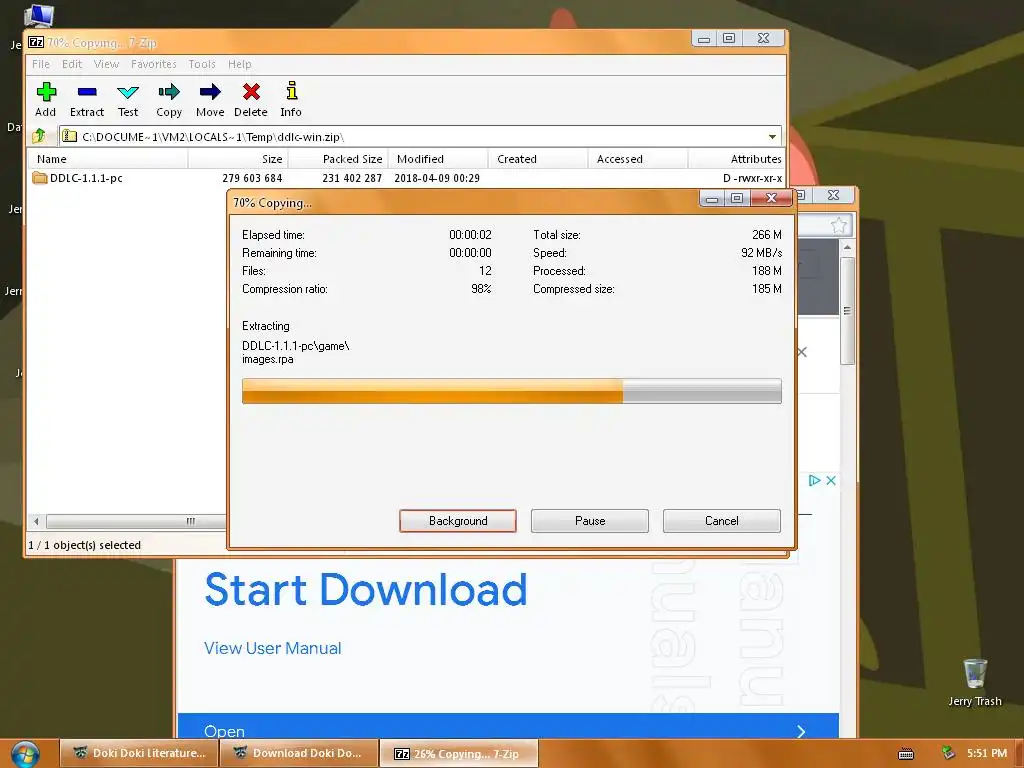1024x768 pixels.
Task: Click the address path input field
Action: (418, 136)
